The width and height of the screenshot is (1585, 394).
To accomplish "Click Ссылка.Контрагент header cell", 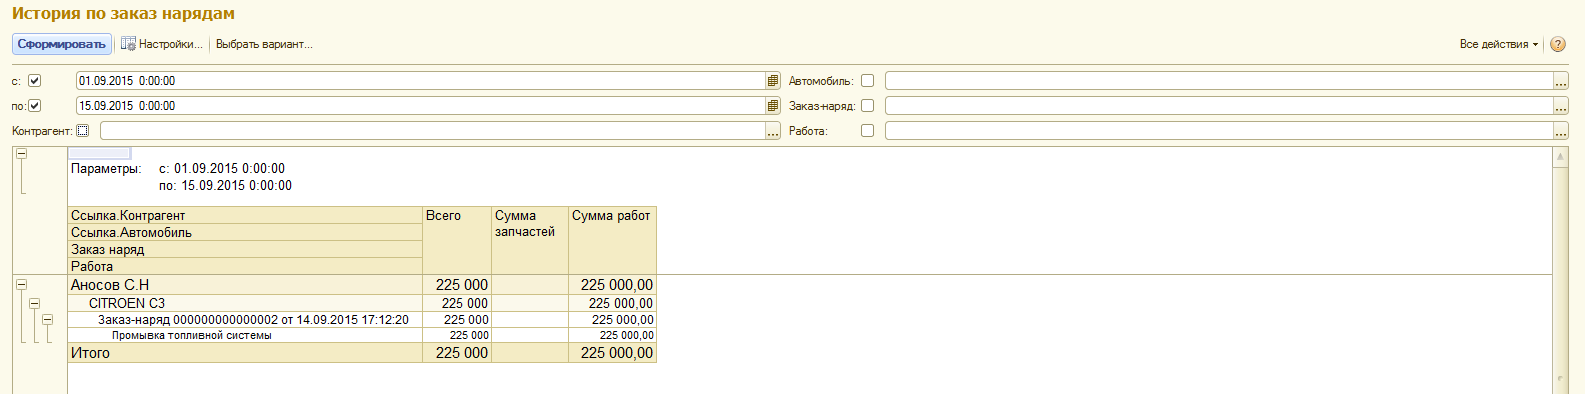I will point(246,216).
